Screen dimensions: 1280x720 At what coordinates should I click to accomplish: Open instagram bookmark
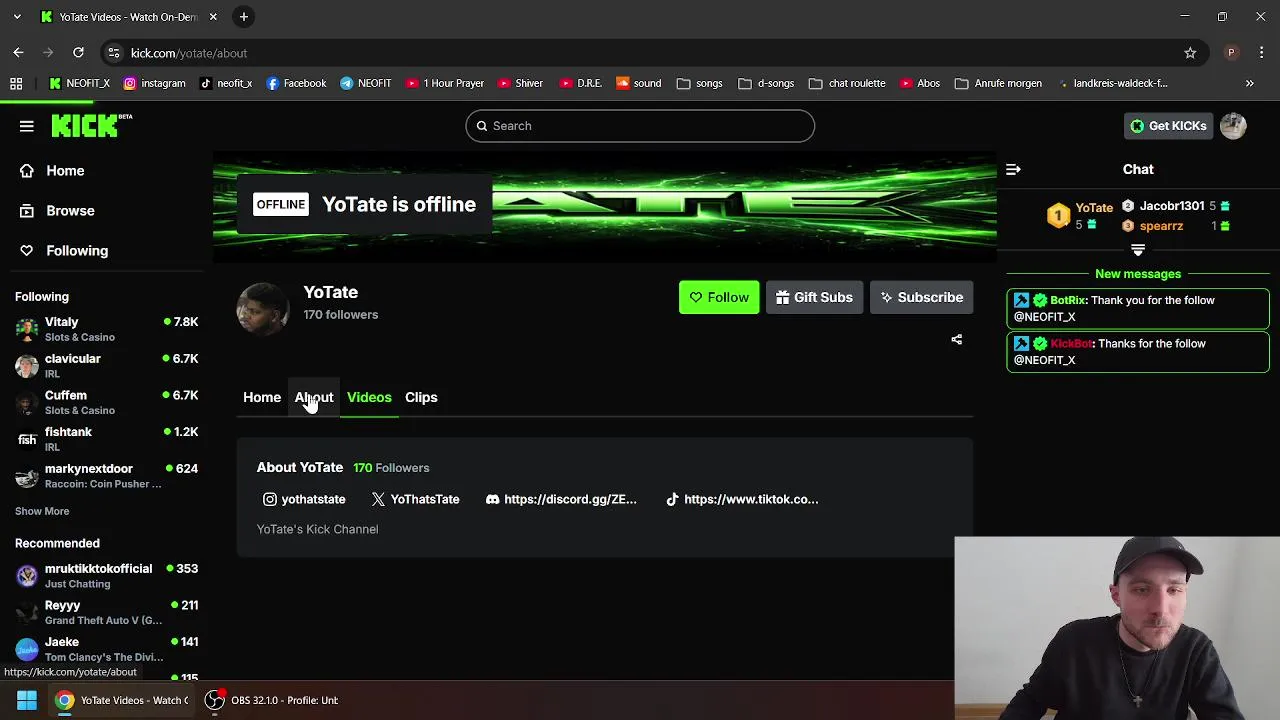point(154,83)
